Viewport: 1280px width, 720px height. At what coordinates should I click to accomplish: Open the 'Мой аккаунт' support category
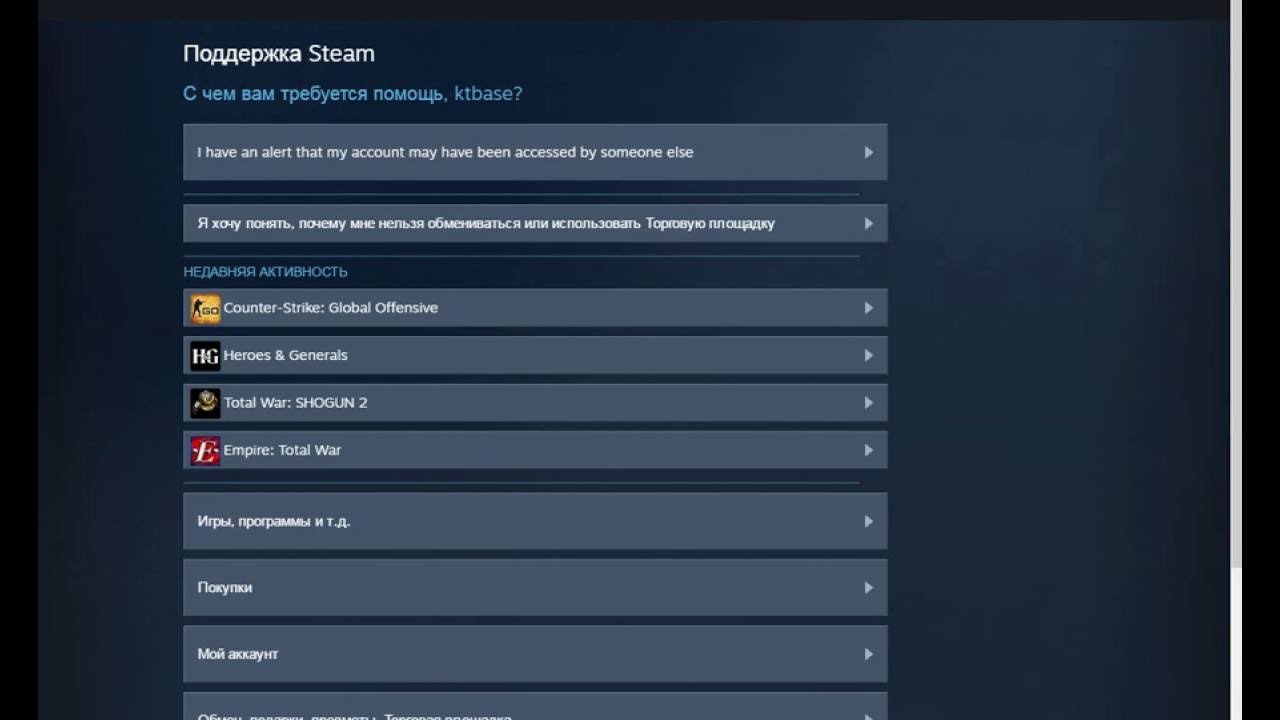(535, 654)
